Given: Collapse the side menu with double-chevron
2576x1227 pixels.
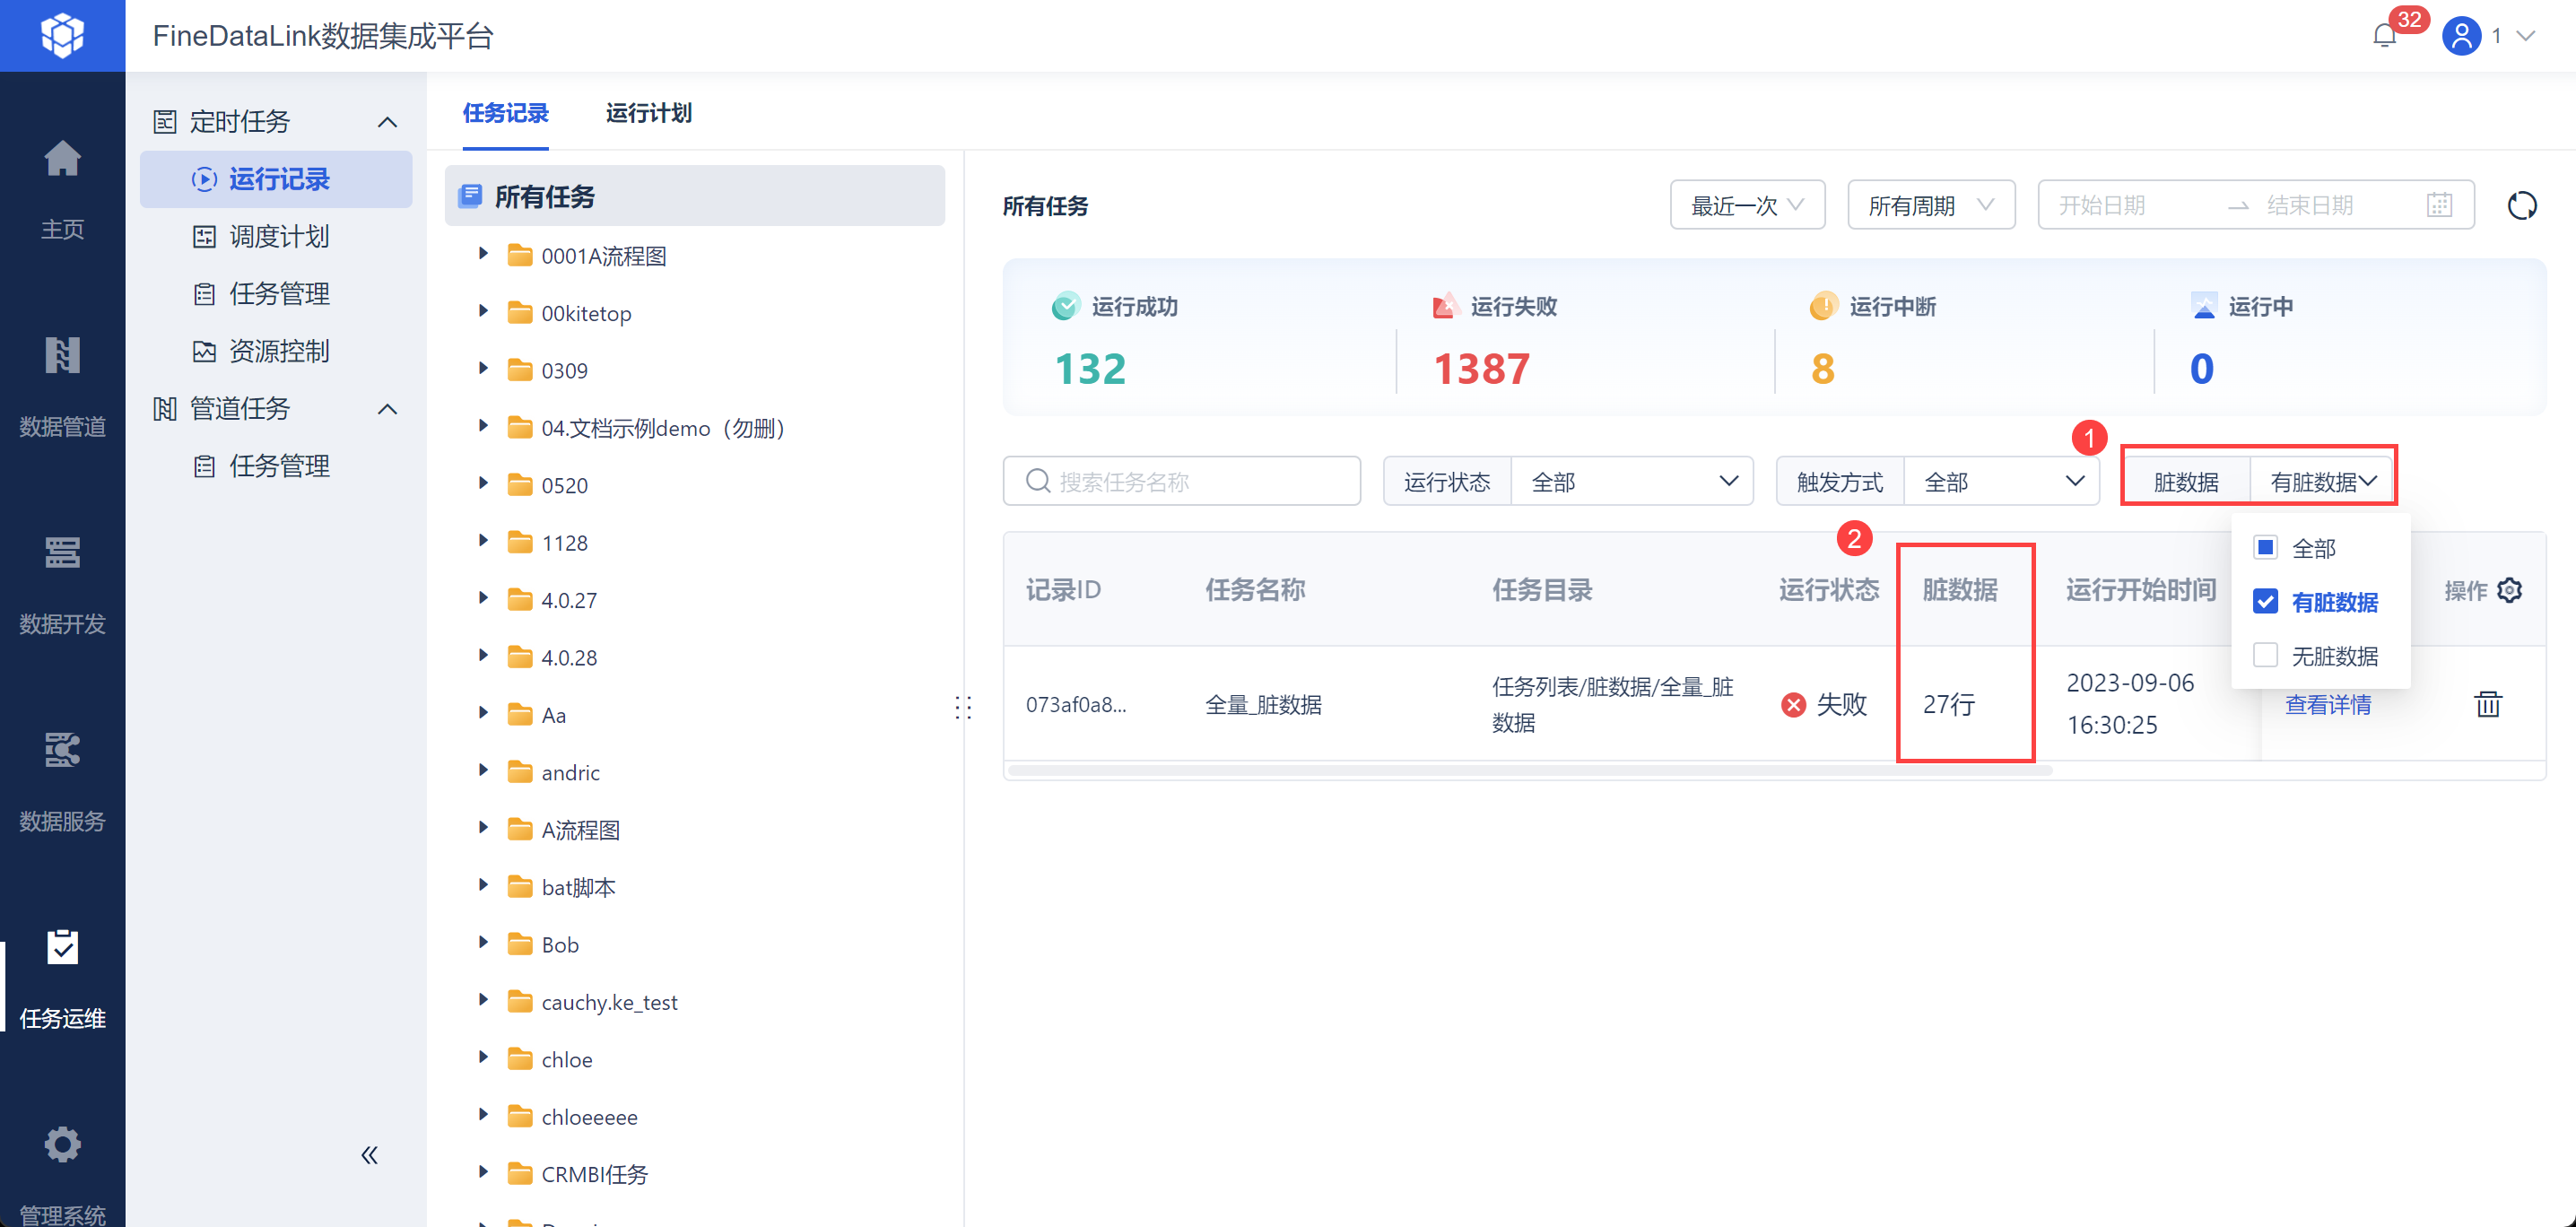Looking at the screenshot, I should coord(369,1155).
